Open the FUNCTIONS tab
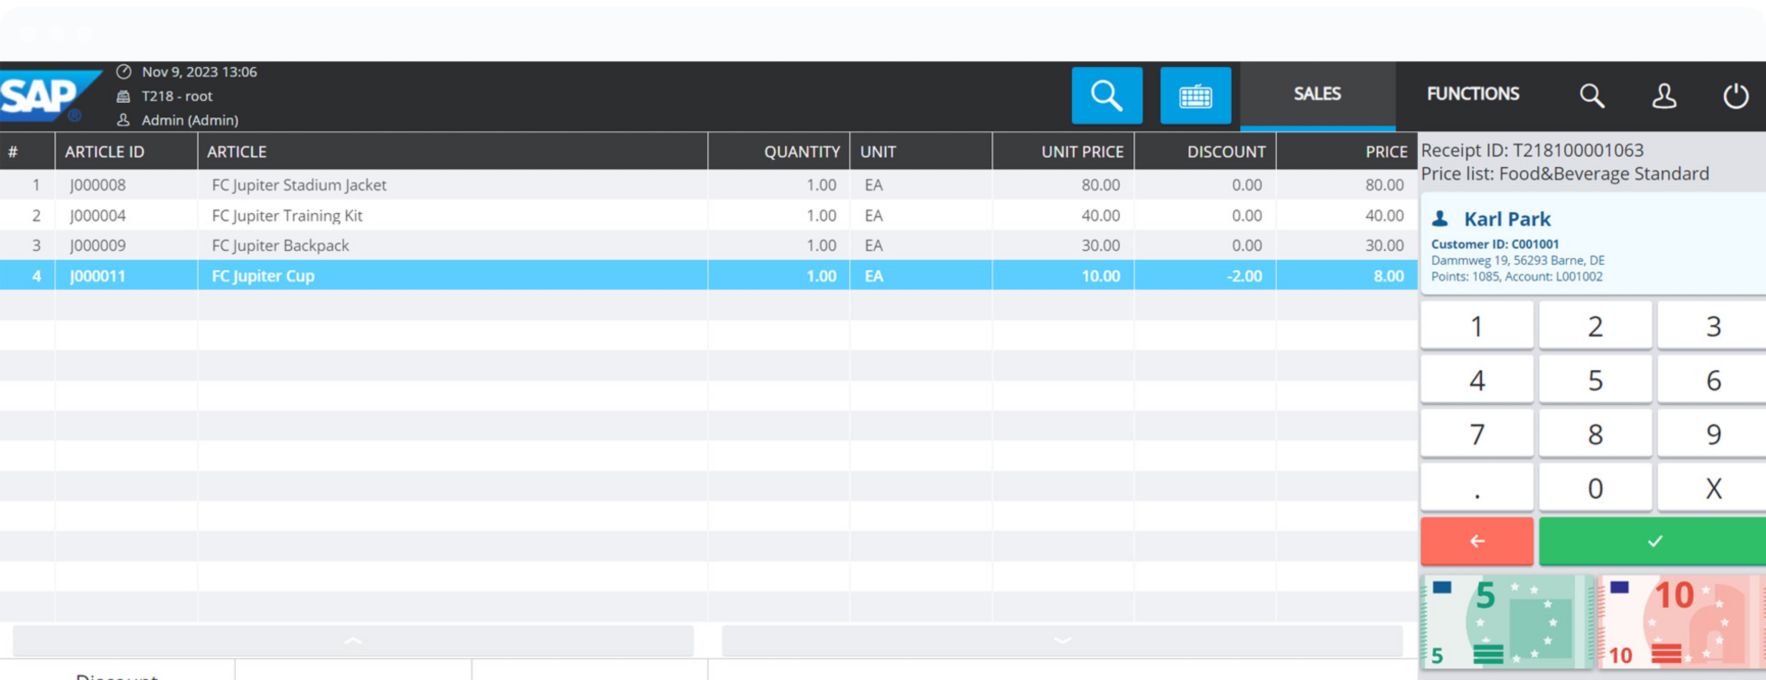This screenshot has width=1766, height=680. [x=1472, y=94]
